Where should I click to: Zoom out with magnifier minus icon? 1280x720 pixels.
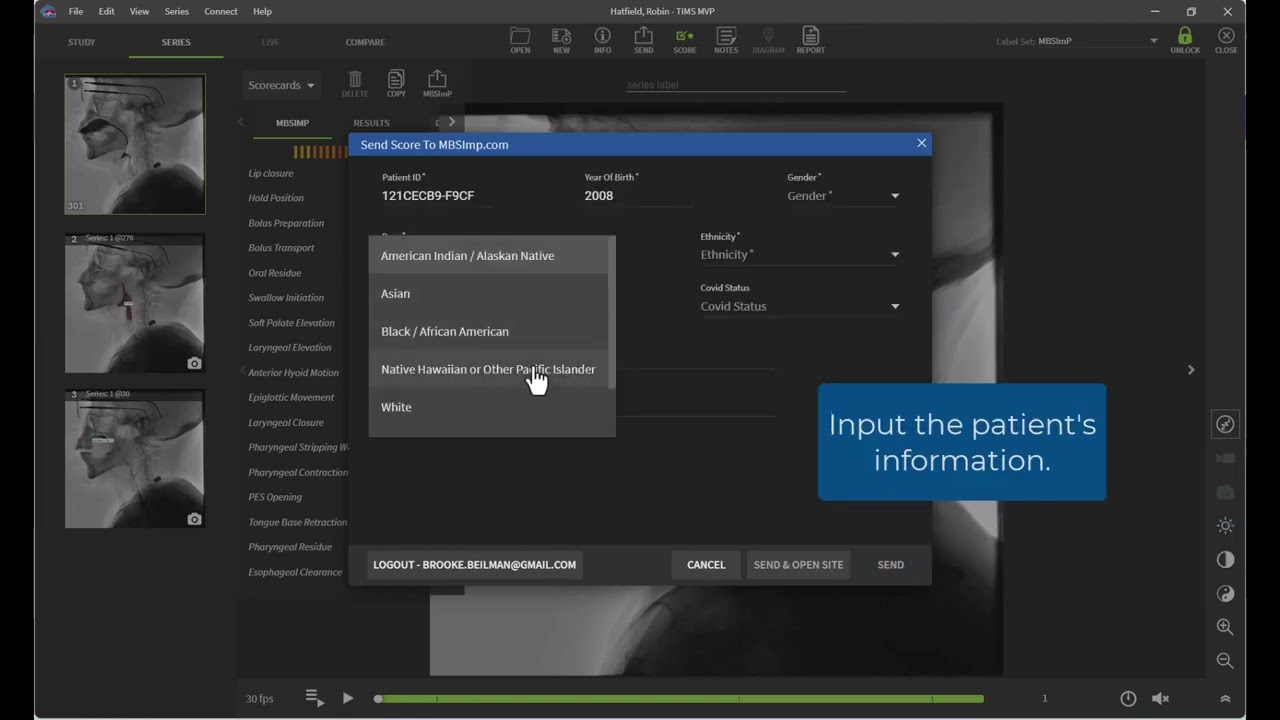[1225, 660]
